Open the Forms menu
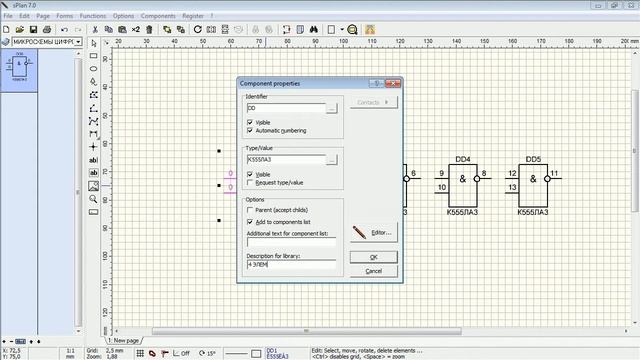Viewport: 640px width, 360px height. click(x=64, y=16)
